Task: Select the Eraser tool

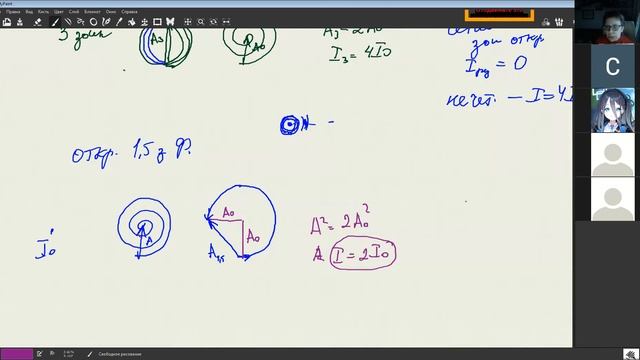Action: 38,22
